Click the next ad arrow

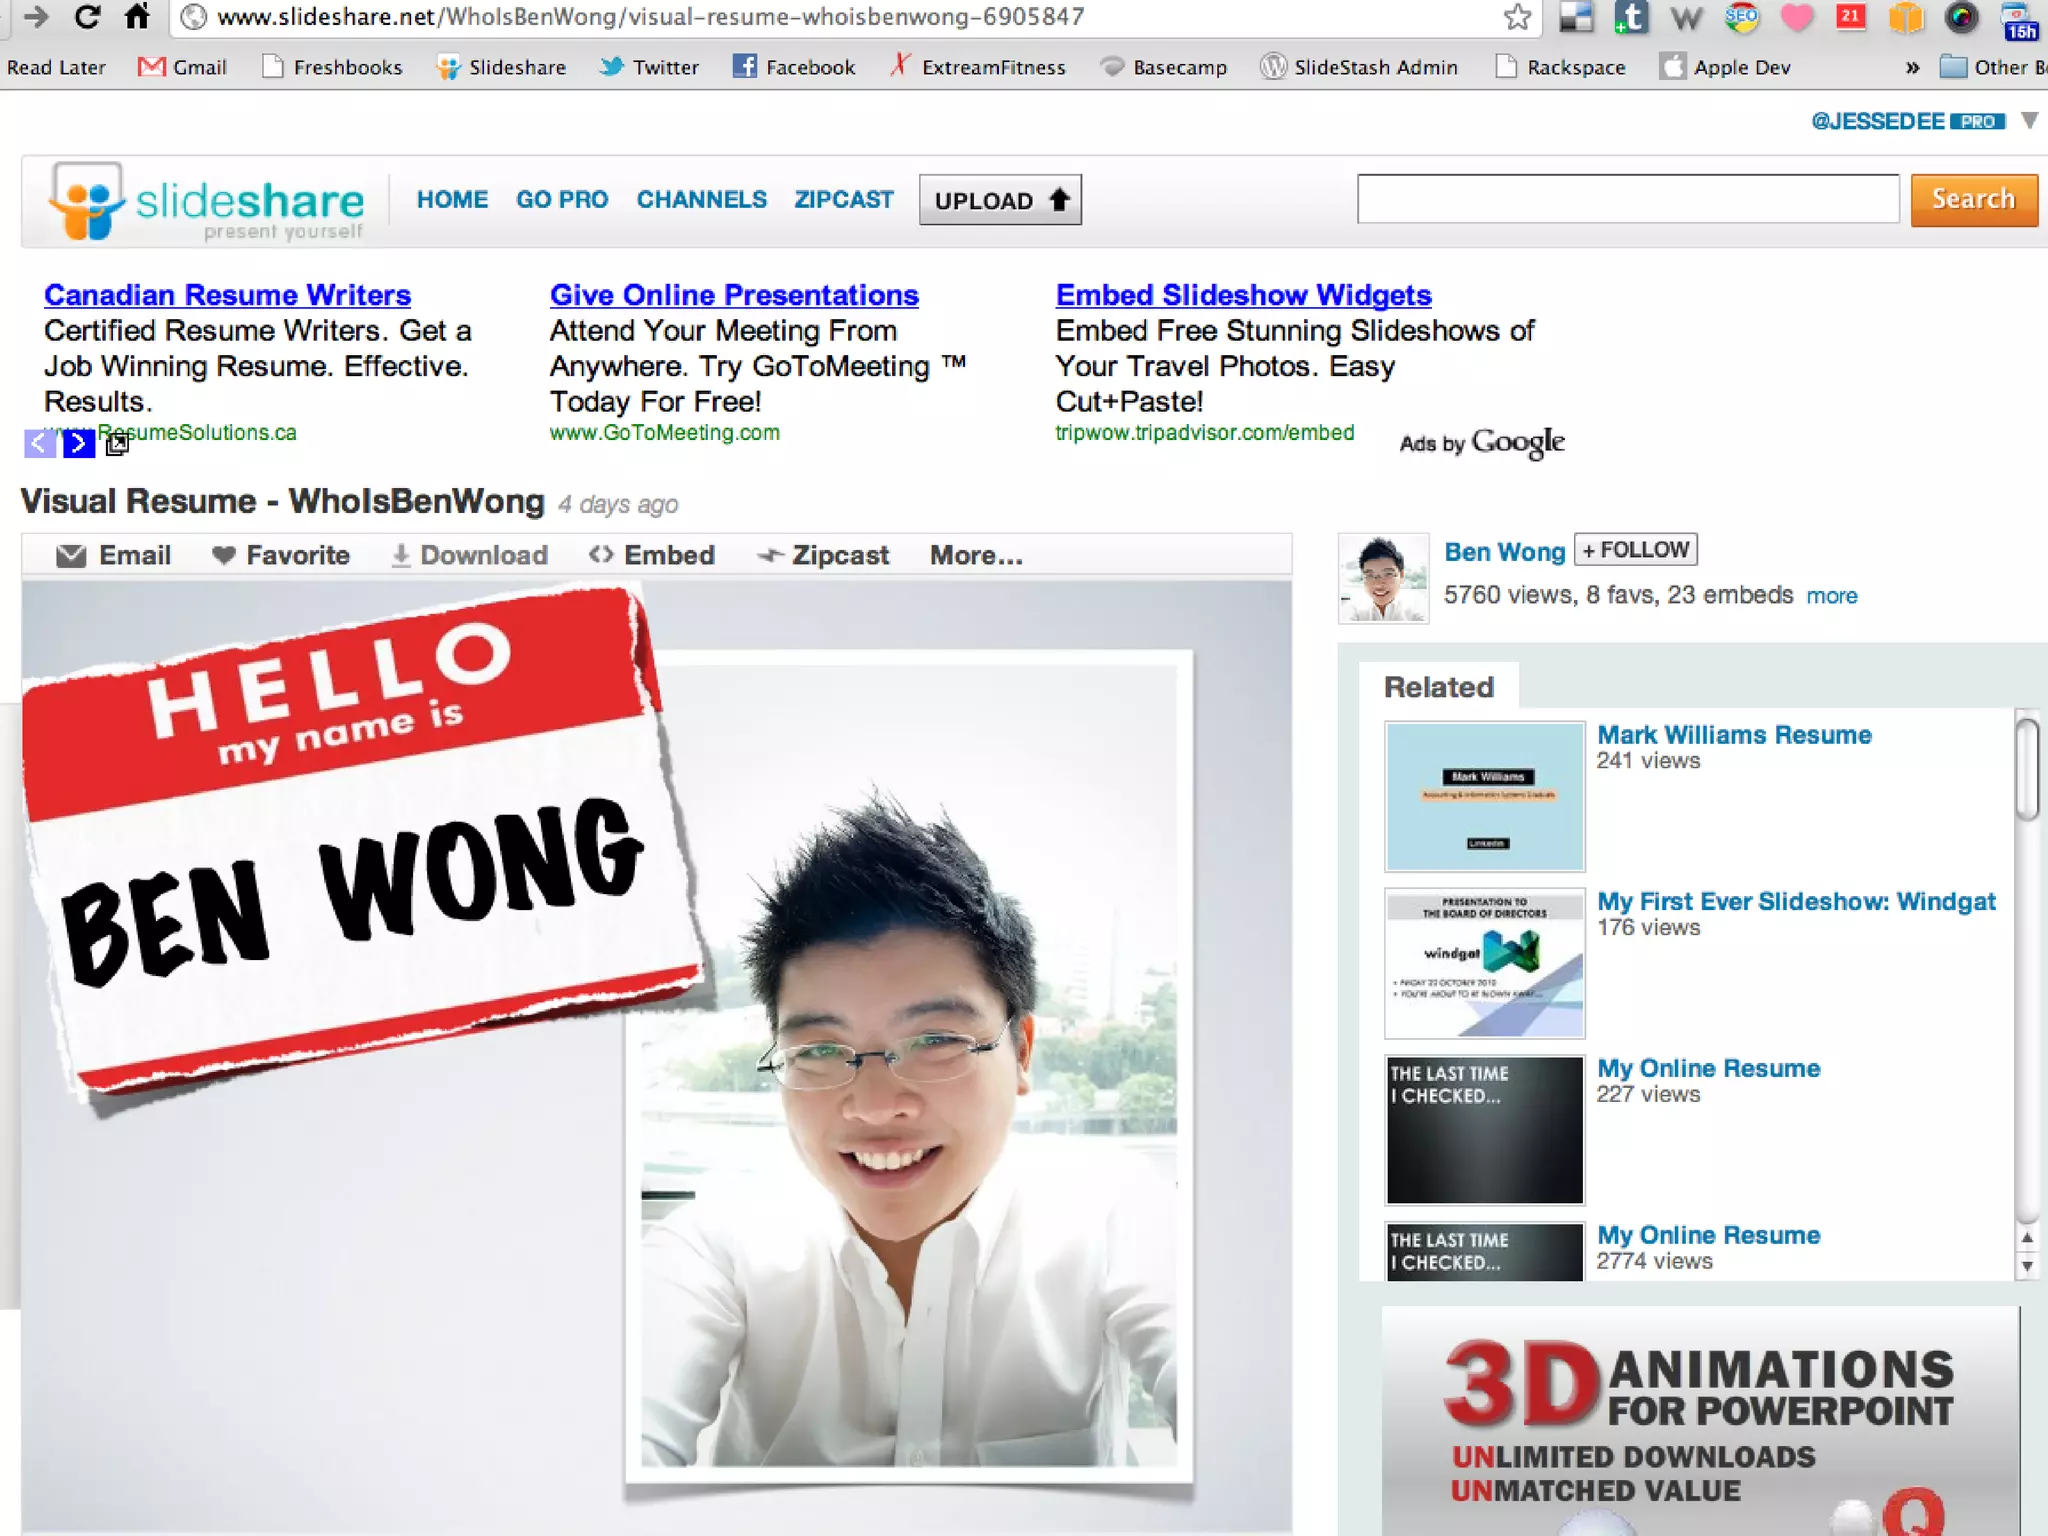(x=78, y=442)
